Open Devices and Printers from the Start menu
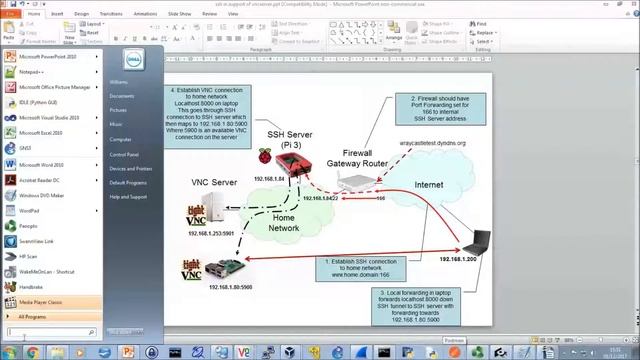Viewport: 640px width, 360px height. (131, 169)
